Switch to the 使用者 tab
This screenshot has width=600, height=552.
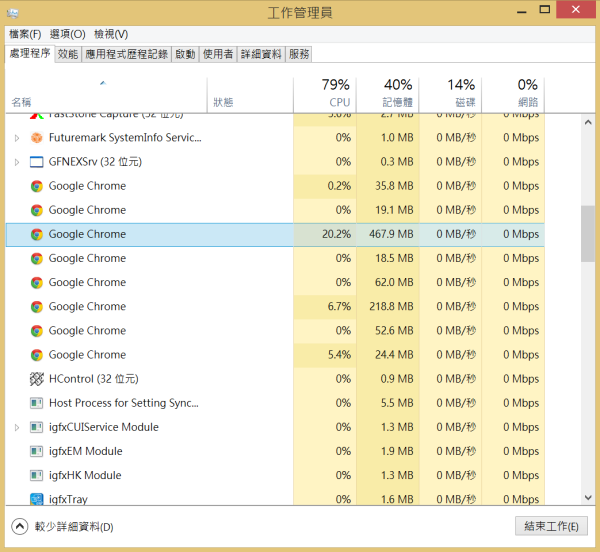(x=218, y=54)
